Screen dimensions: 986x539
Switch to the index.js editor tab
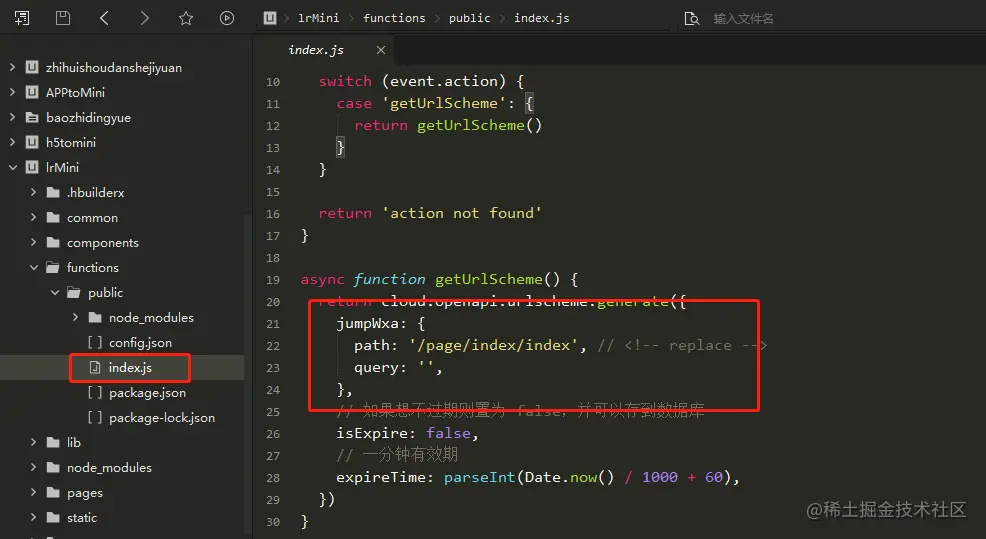click(x=316, y=50)
